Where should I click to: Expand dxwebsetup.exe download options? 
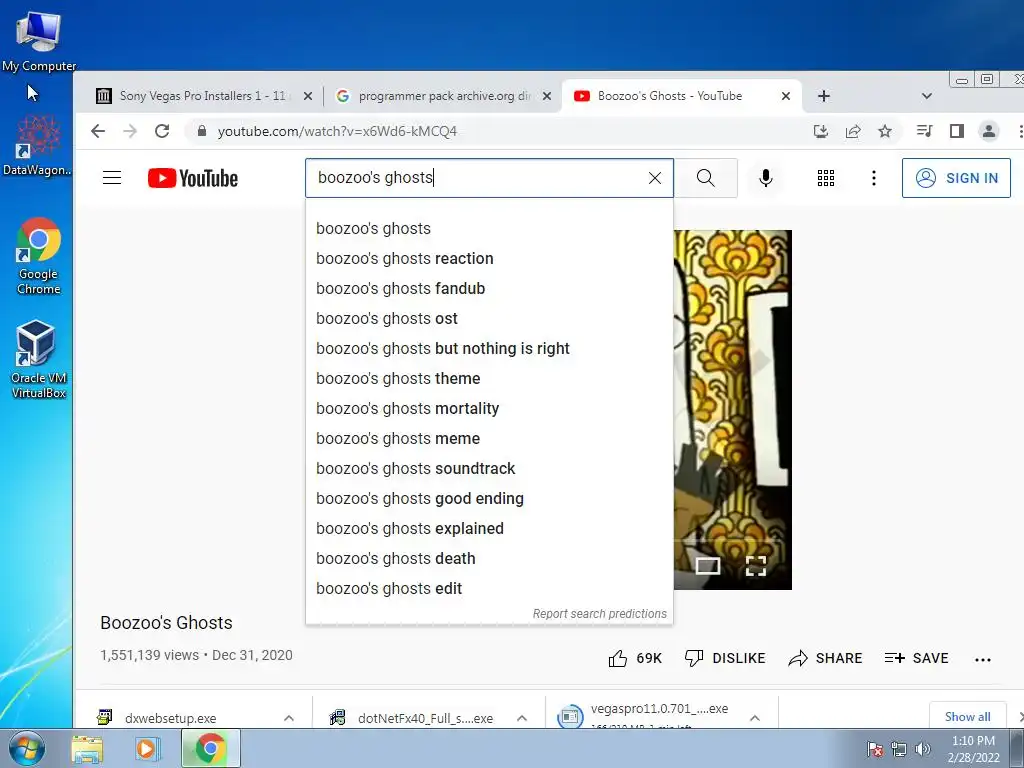click(x=289, y=718)
